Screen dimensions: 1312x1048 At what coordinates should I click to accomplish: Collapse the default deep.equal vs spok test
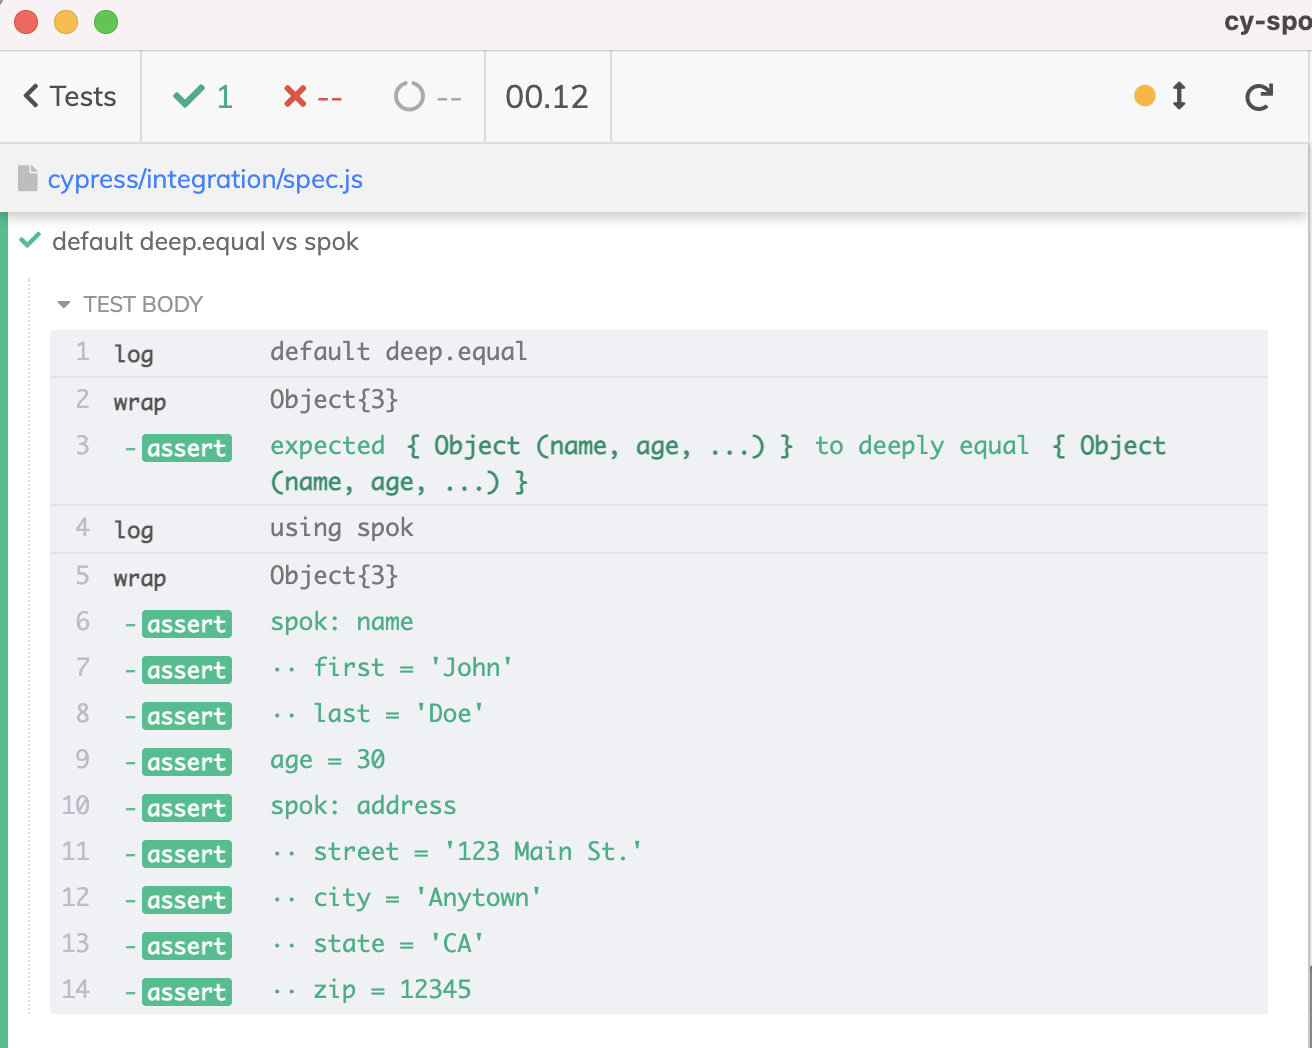tap(205, 242)
